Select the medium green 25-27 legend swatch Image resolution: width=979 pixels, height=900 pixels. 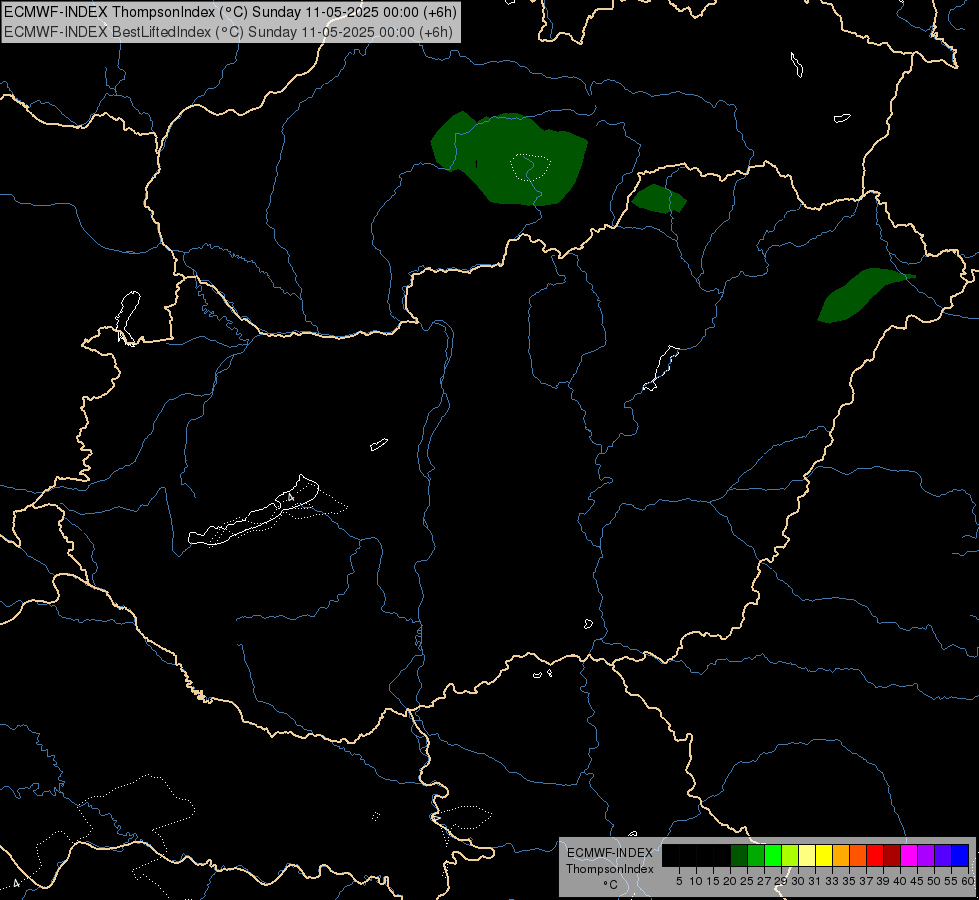[x=756, y=855]
